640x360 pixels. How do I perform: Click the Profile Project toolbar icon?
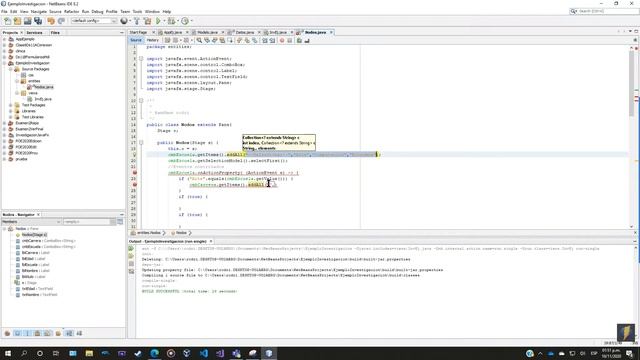[x=185, y=21]
